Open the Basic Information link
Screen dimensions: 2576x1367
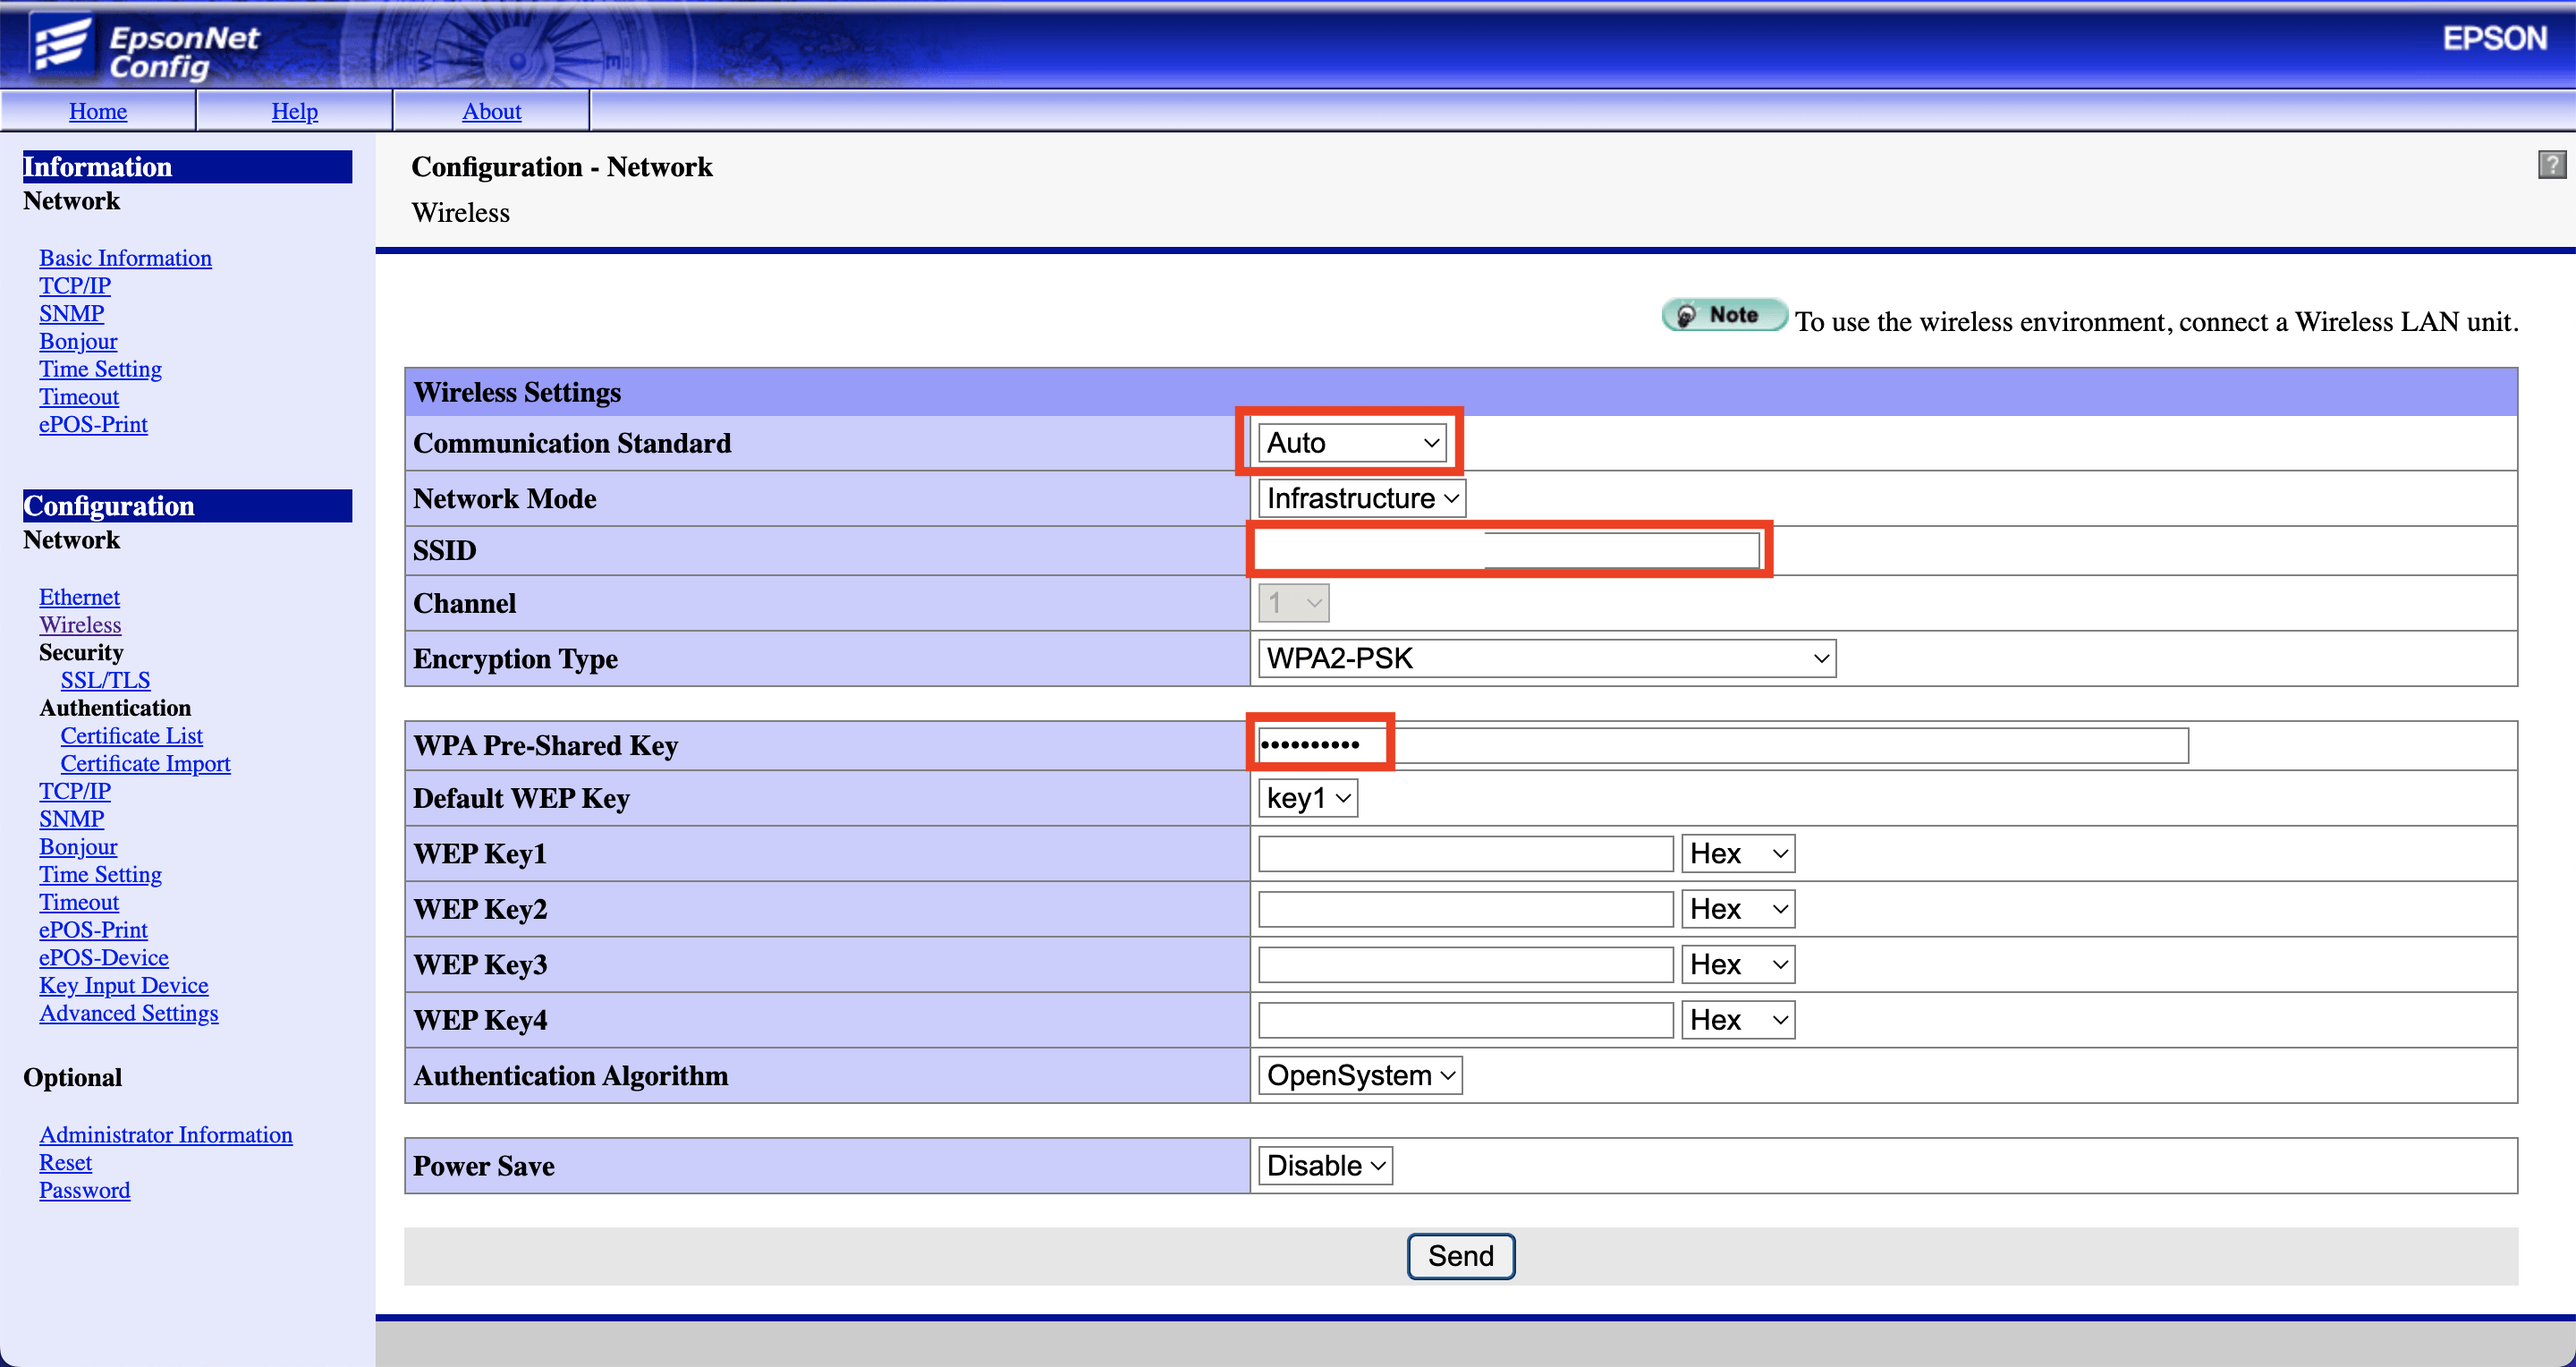tap(125, 258)
